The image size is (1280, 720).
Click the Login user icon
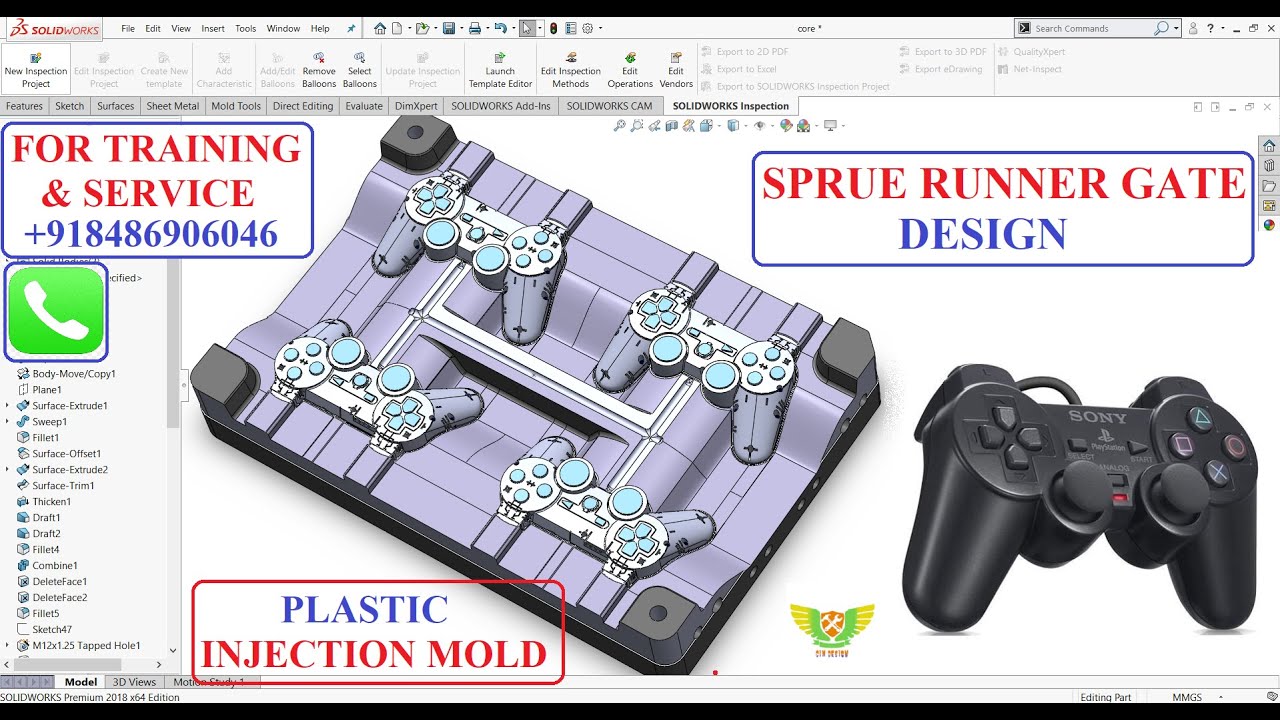(1192, 28)
